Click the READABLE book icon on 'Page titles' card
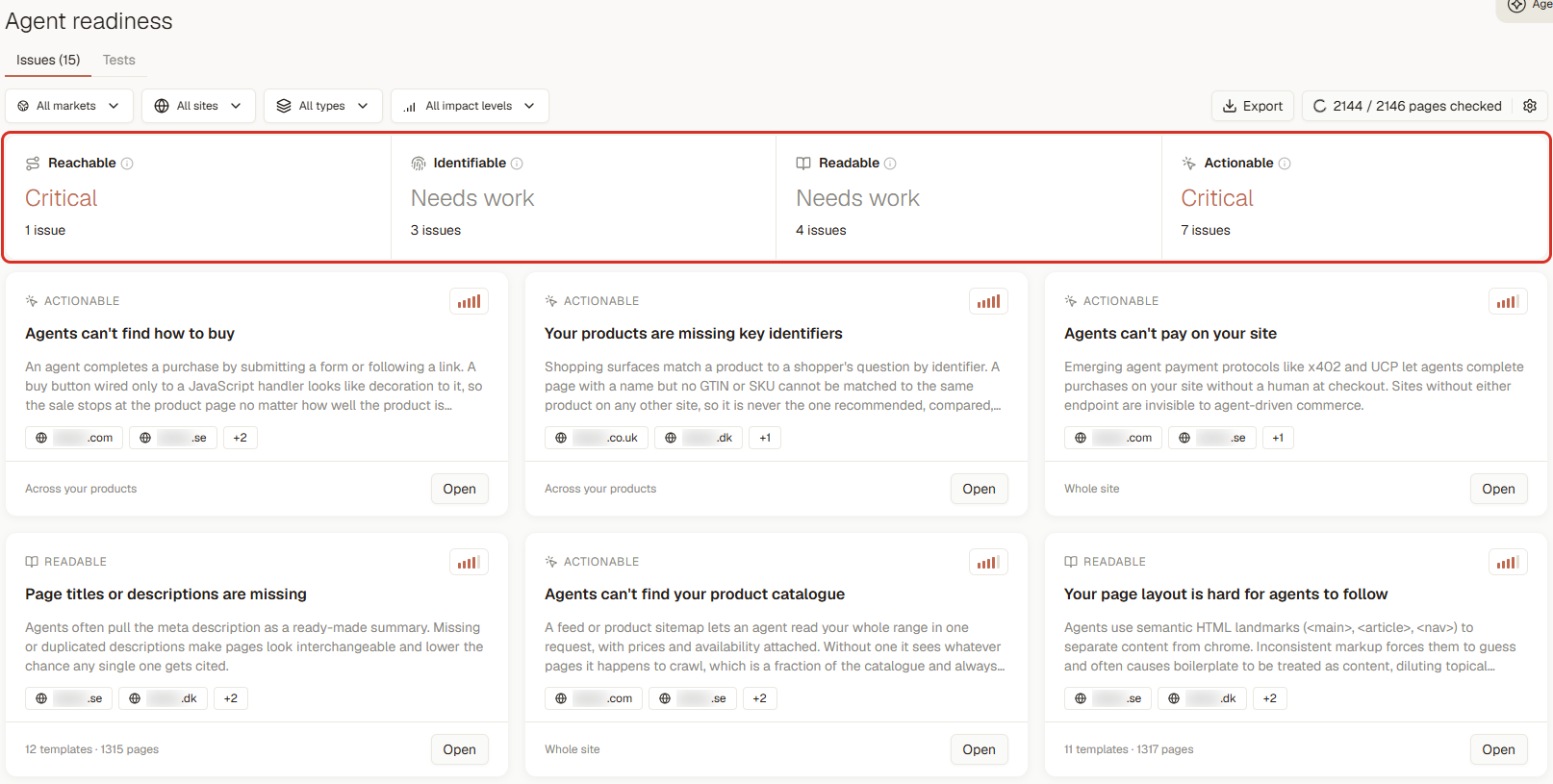 click(x=32, y=562)
